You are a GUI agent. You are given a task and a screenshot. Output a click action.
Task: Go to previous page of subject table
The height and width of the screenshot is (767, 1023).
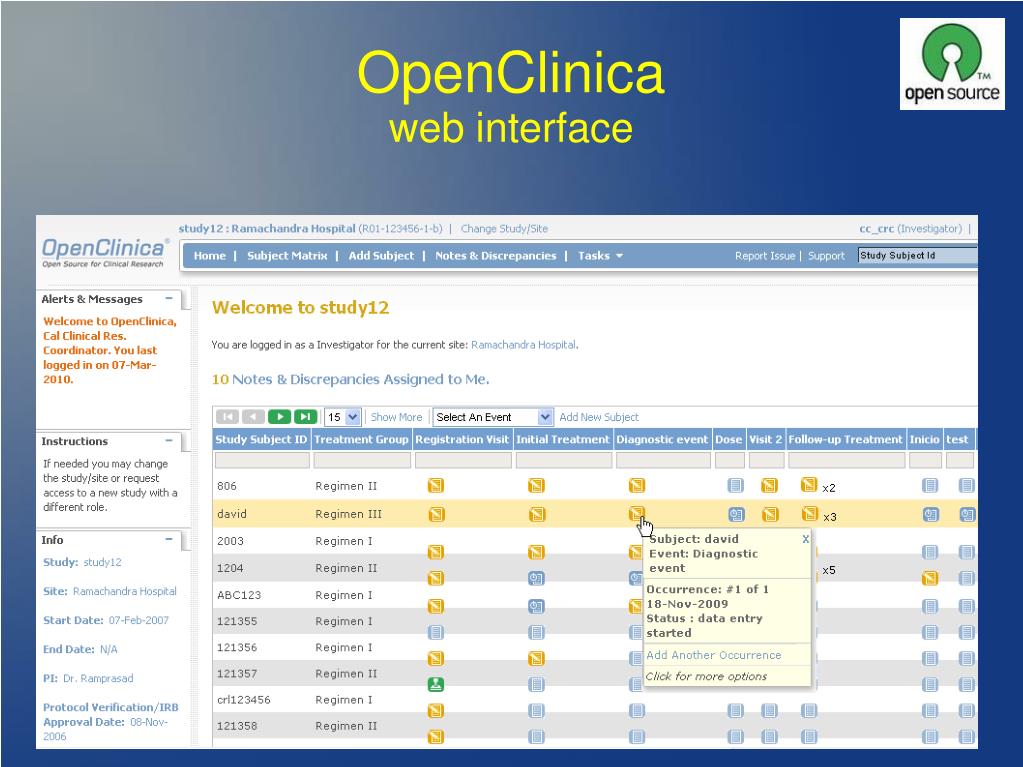click(253, 417)
